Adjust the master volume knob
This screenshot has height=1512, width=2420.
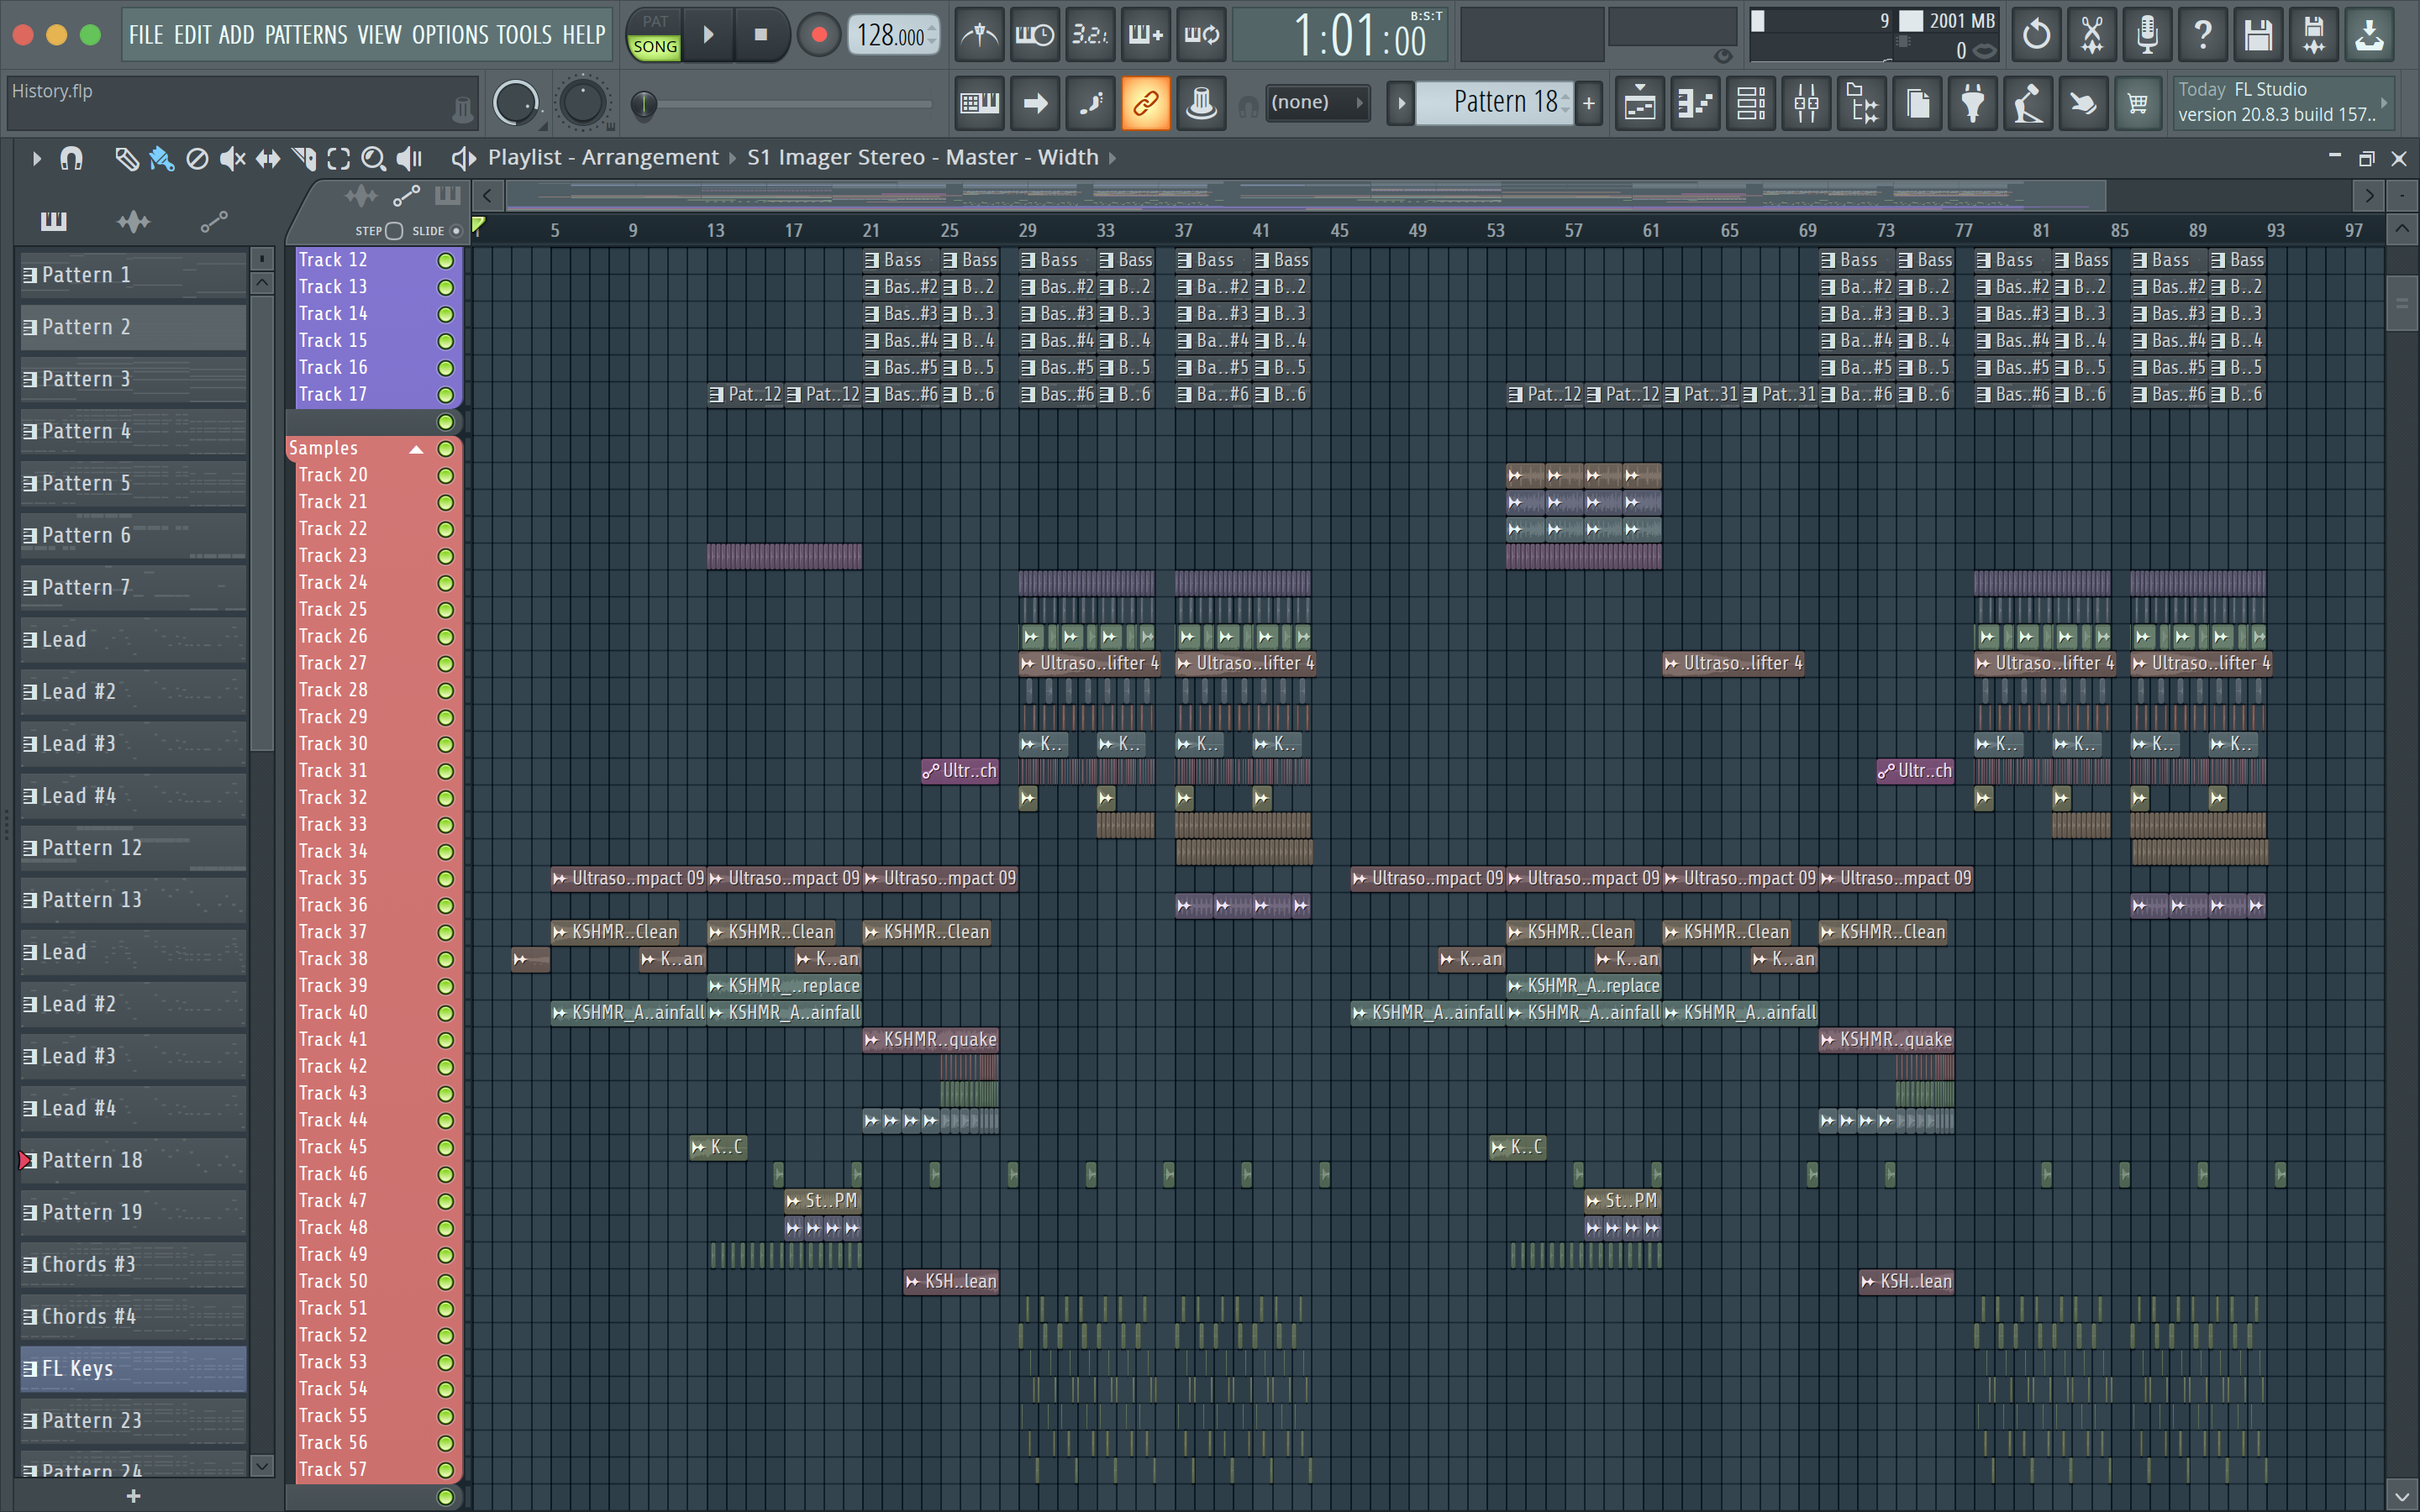tap(516, 103)
